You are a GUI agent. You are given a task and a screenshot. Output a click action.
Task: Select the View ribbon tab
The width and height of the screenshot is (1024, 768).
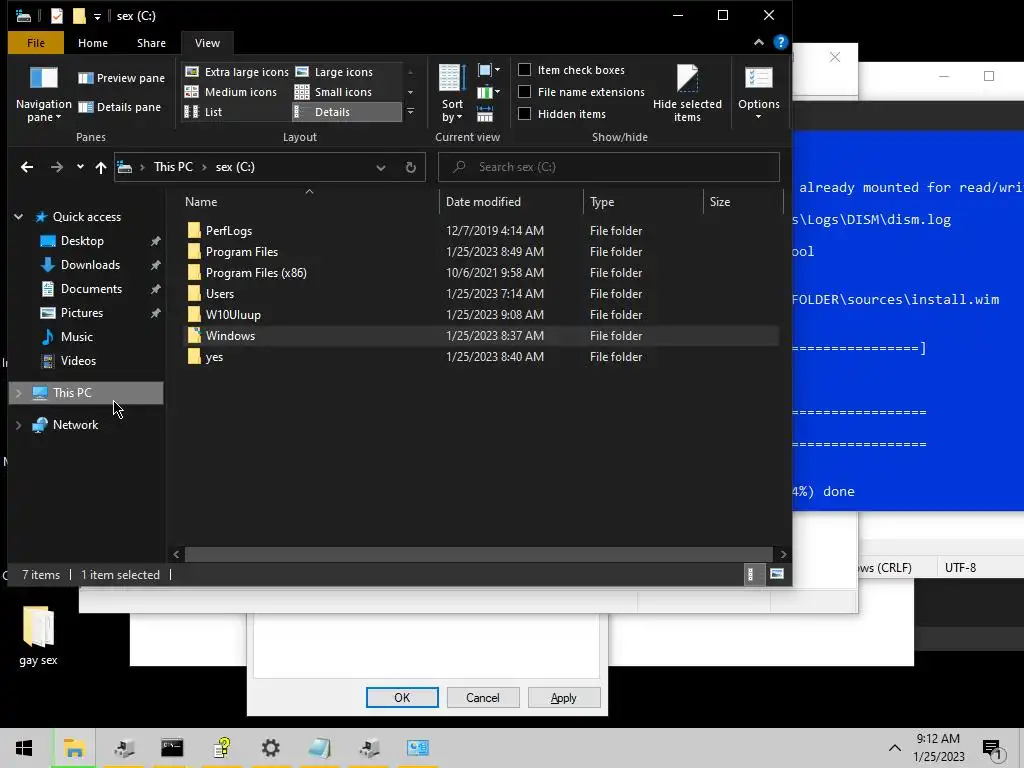[x=207, y=43]
